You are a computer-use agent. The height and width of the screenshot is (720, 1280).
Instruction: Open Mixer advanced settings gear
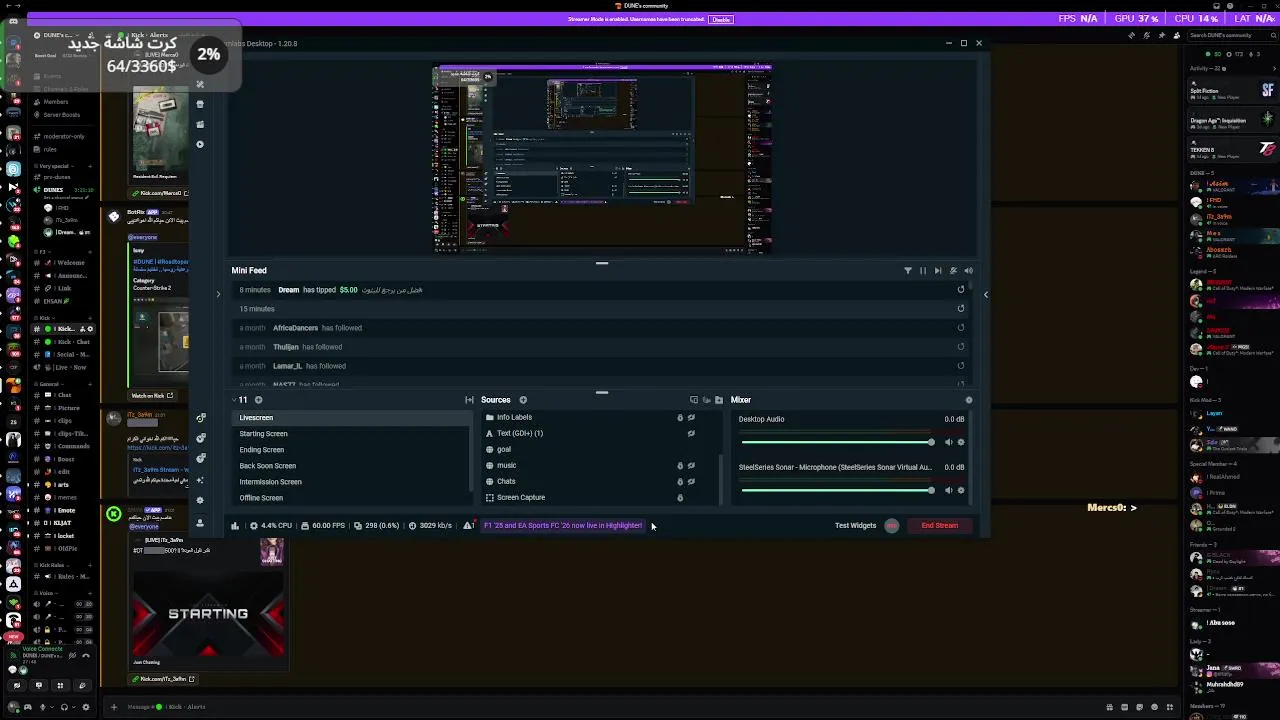pos(968,400)
